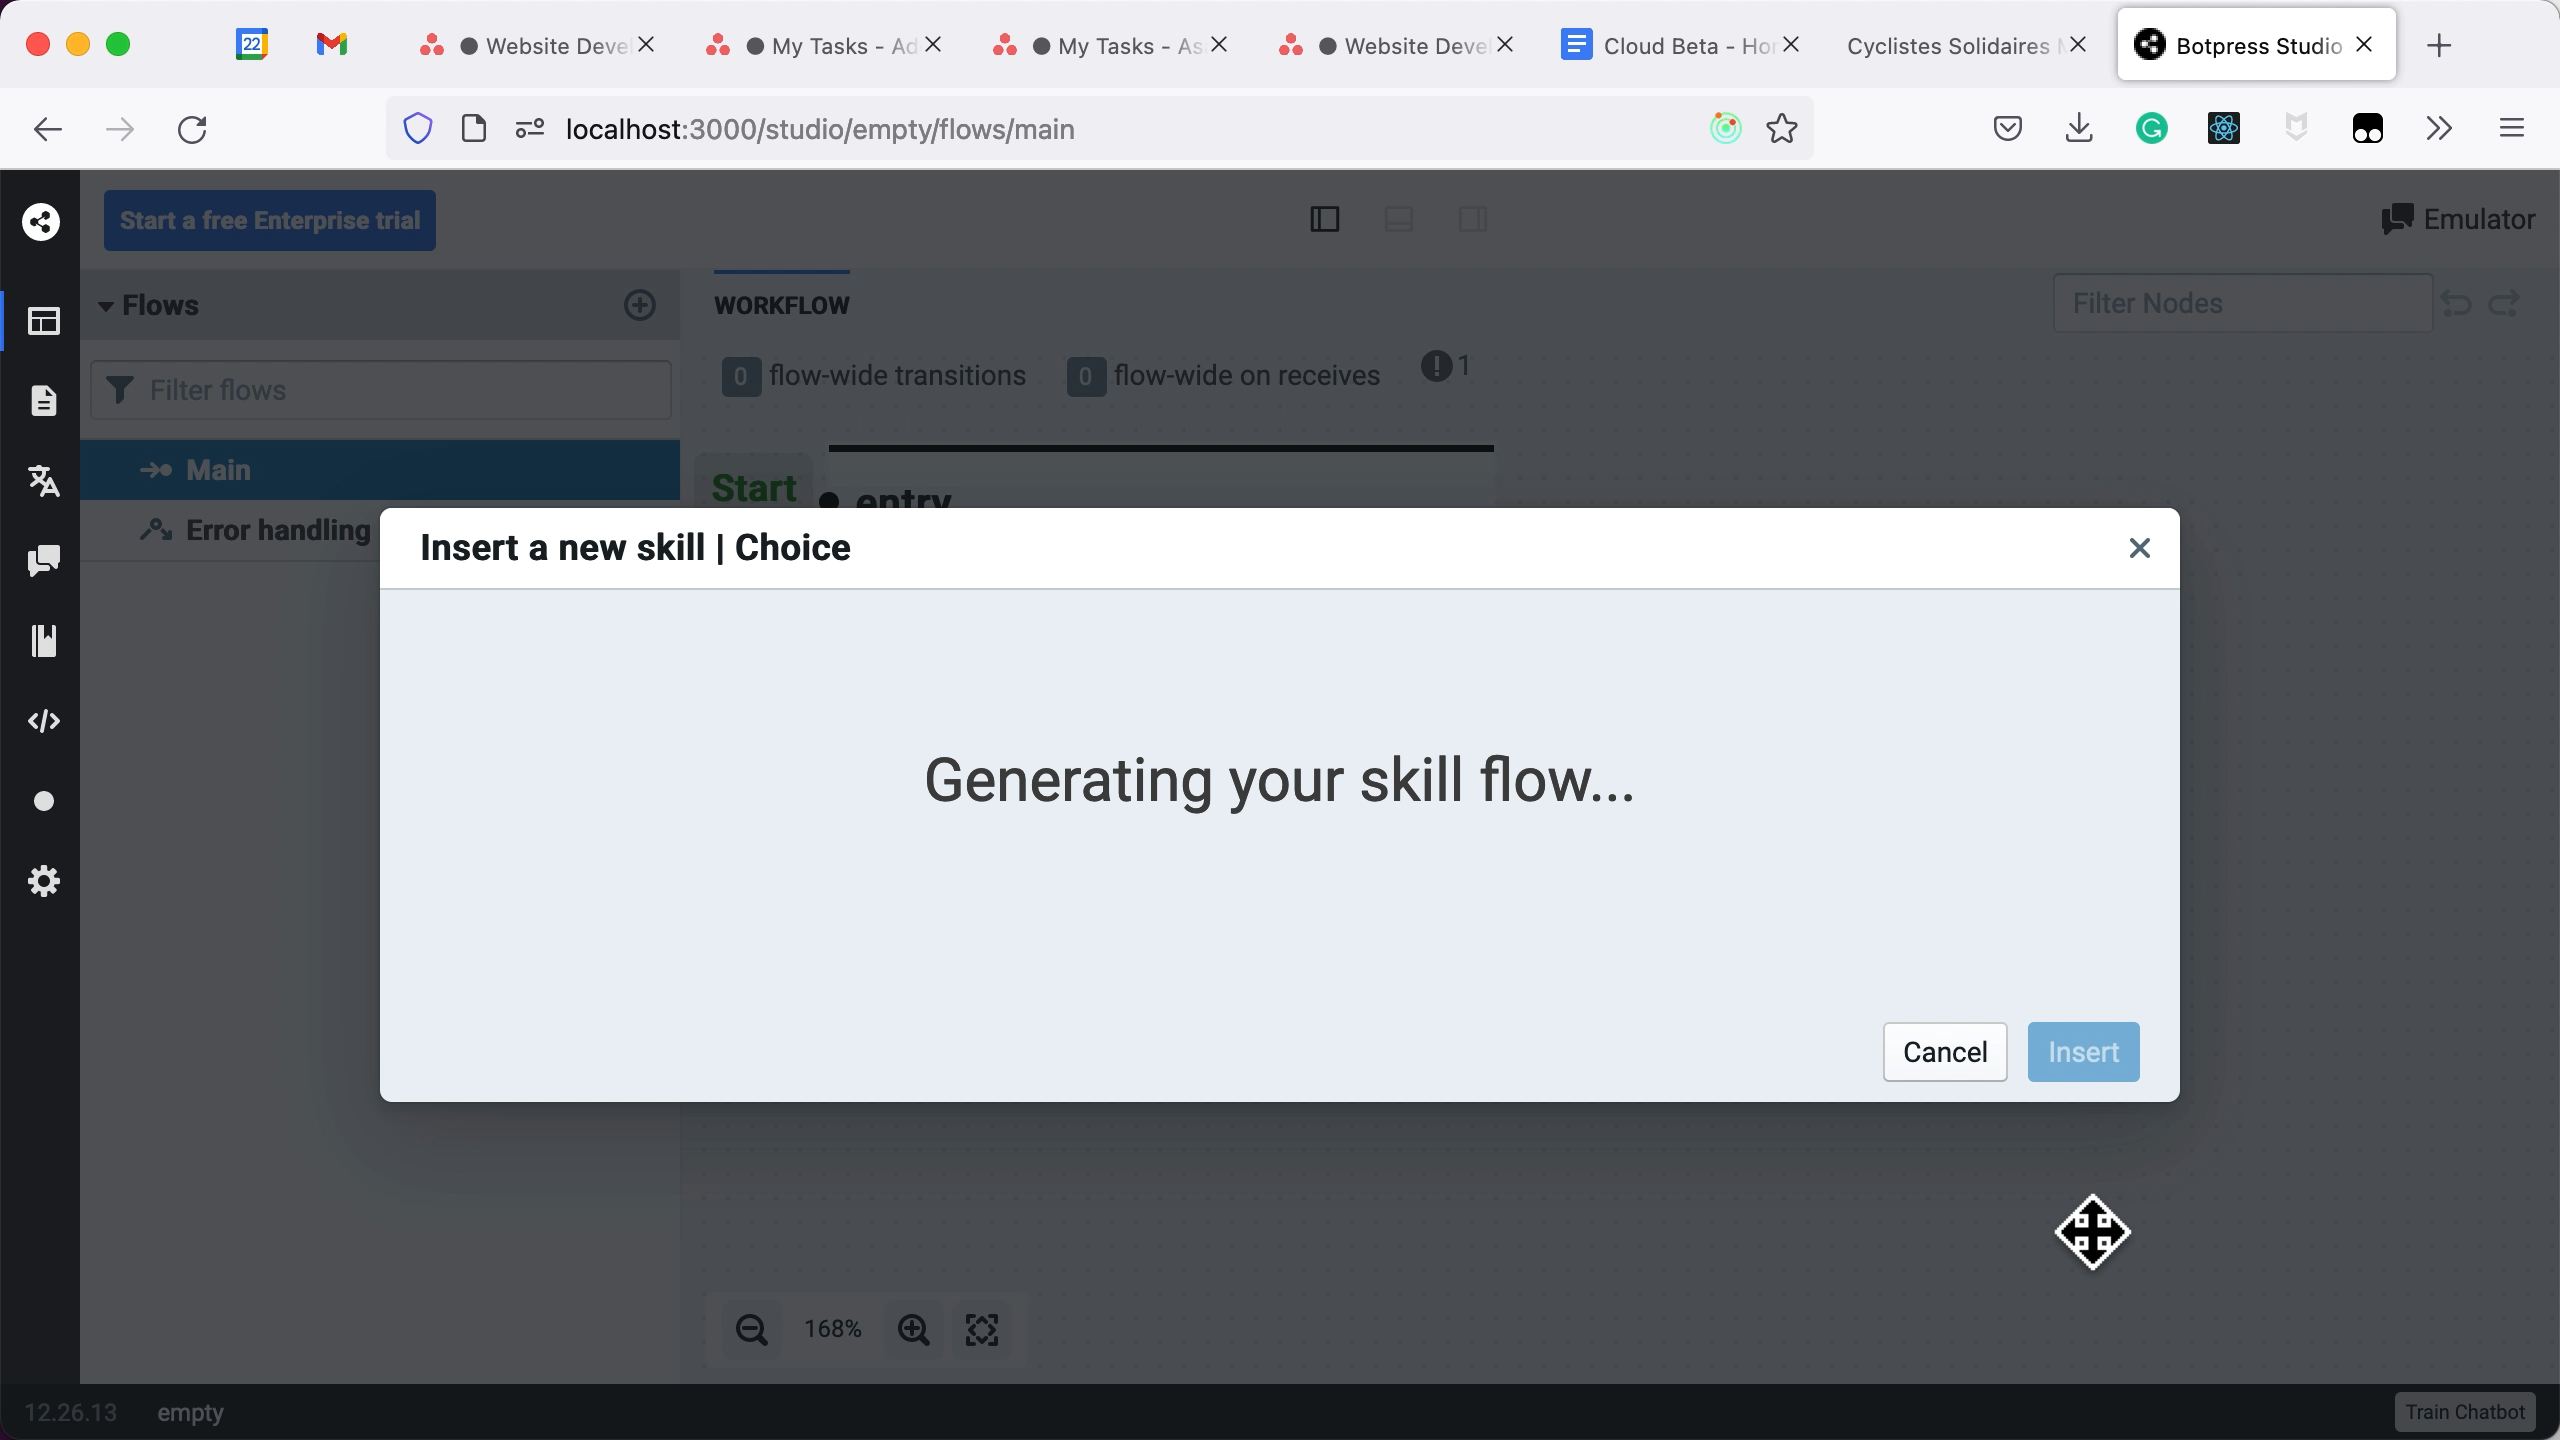The image size is (2560, 1440).
Task: Collapse the Flows section arrow
Action: [105, 306]
